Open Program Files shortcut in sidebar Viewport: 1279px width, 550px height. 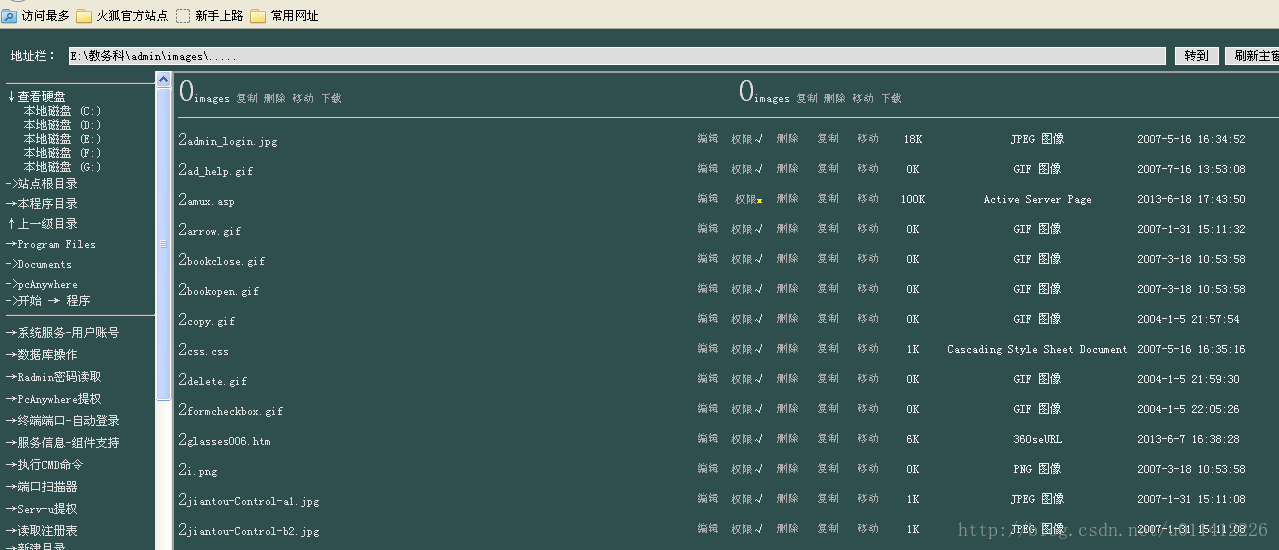[51, 244]
